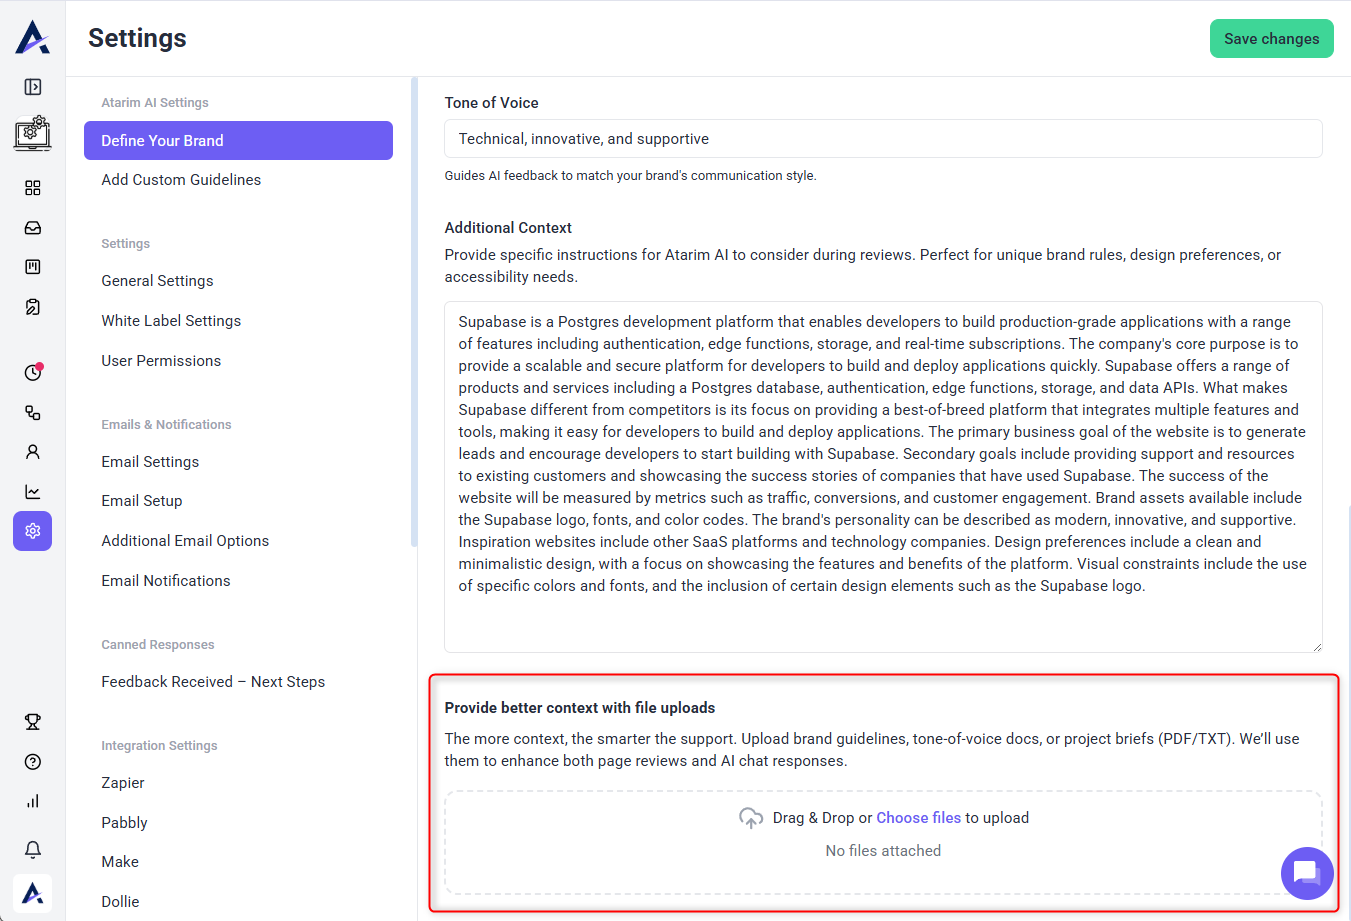1351x921 pixels.
Task: Click Save changes button
Action: coord(1271,39)
